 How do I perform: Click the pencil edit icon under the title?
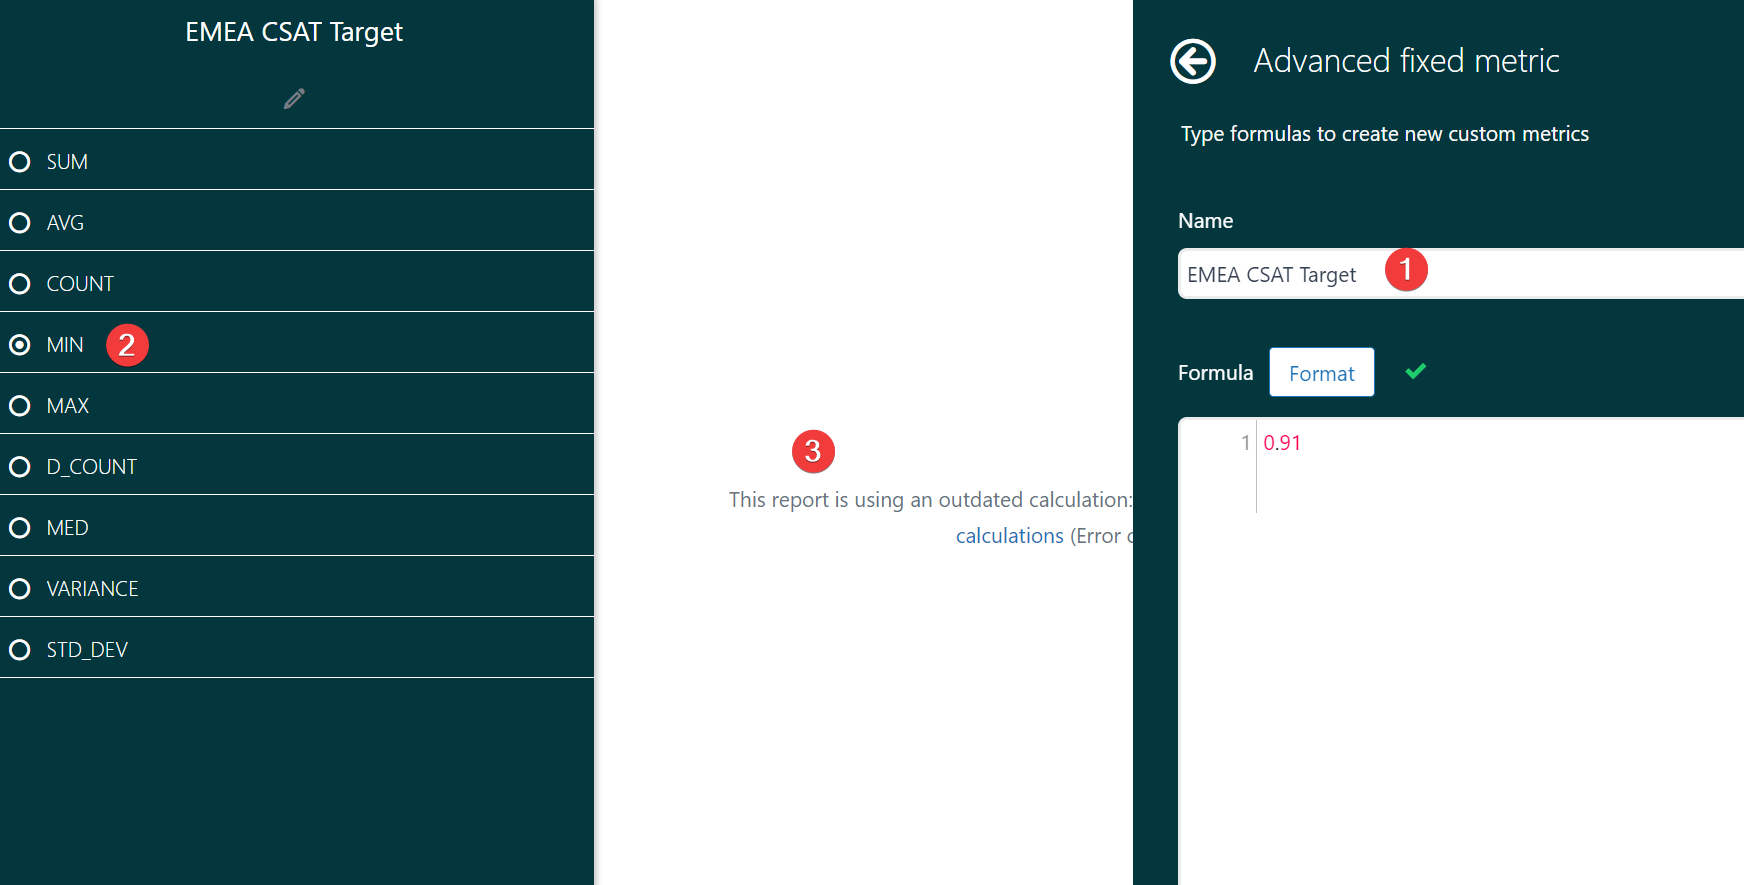coord(294,99)
